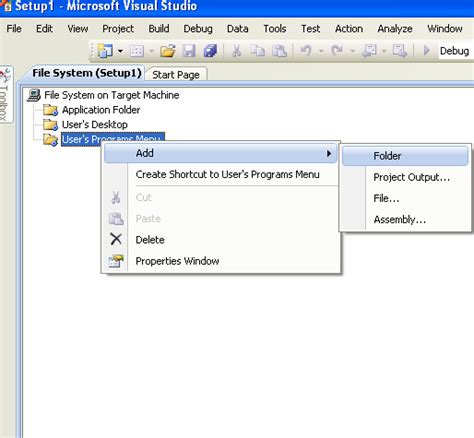
Task: Open the Project menu
Action: point(118,29)
